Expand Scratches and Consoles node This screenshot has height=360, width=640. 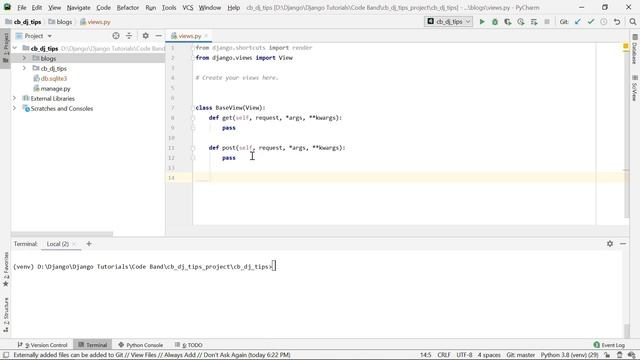click(15, 108)
